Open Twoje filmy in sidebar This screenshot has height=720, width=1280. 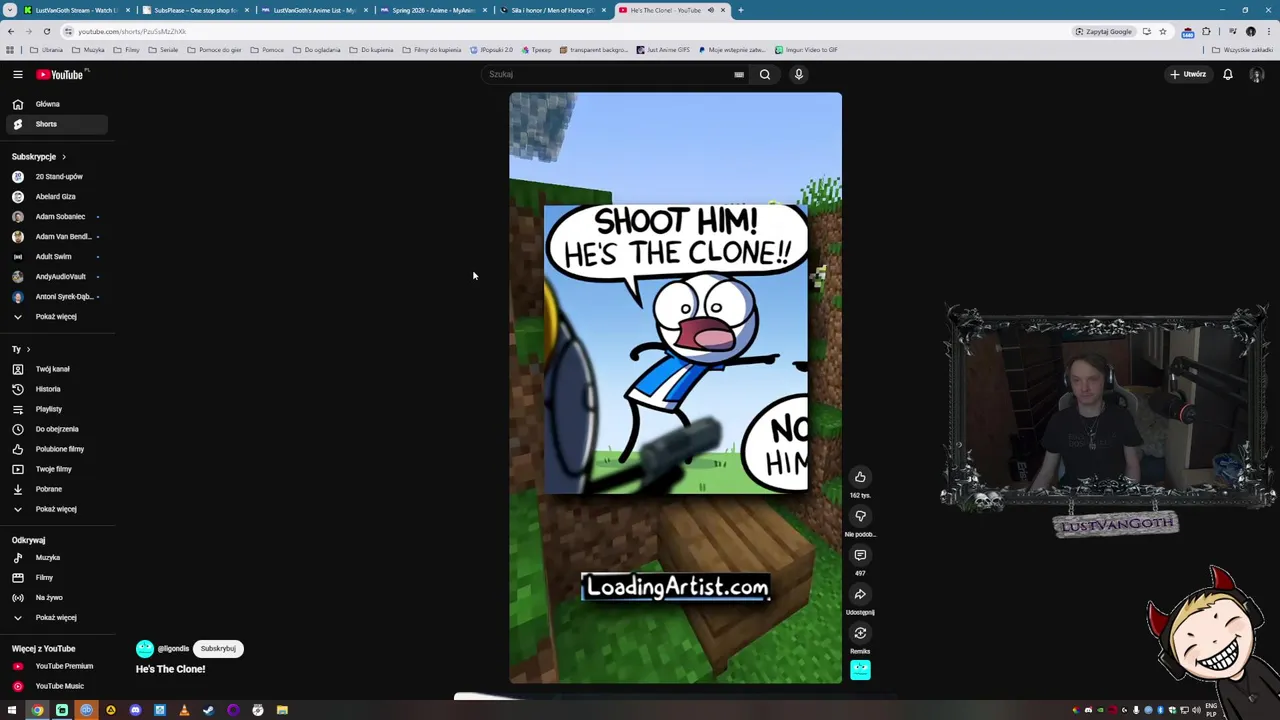point(57,469)
